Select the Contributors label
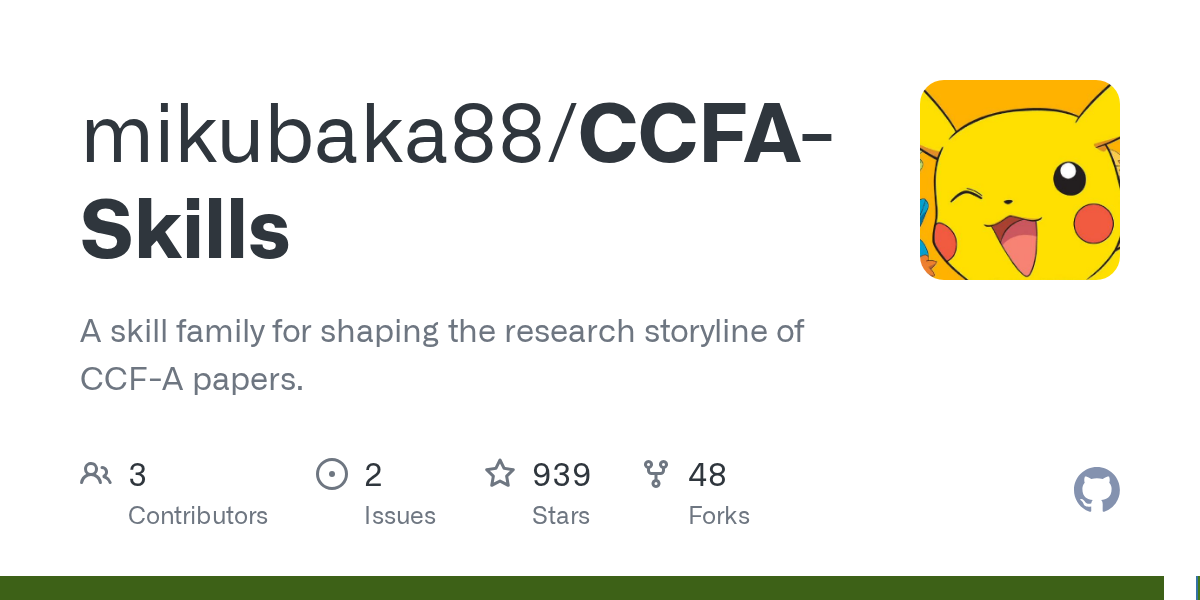This screenshot has height=600, width=1200. pos(198,516)
